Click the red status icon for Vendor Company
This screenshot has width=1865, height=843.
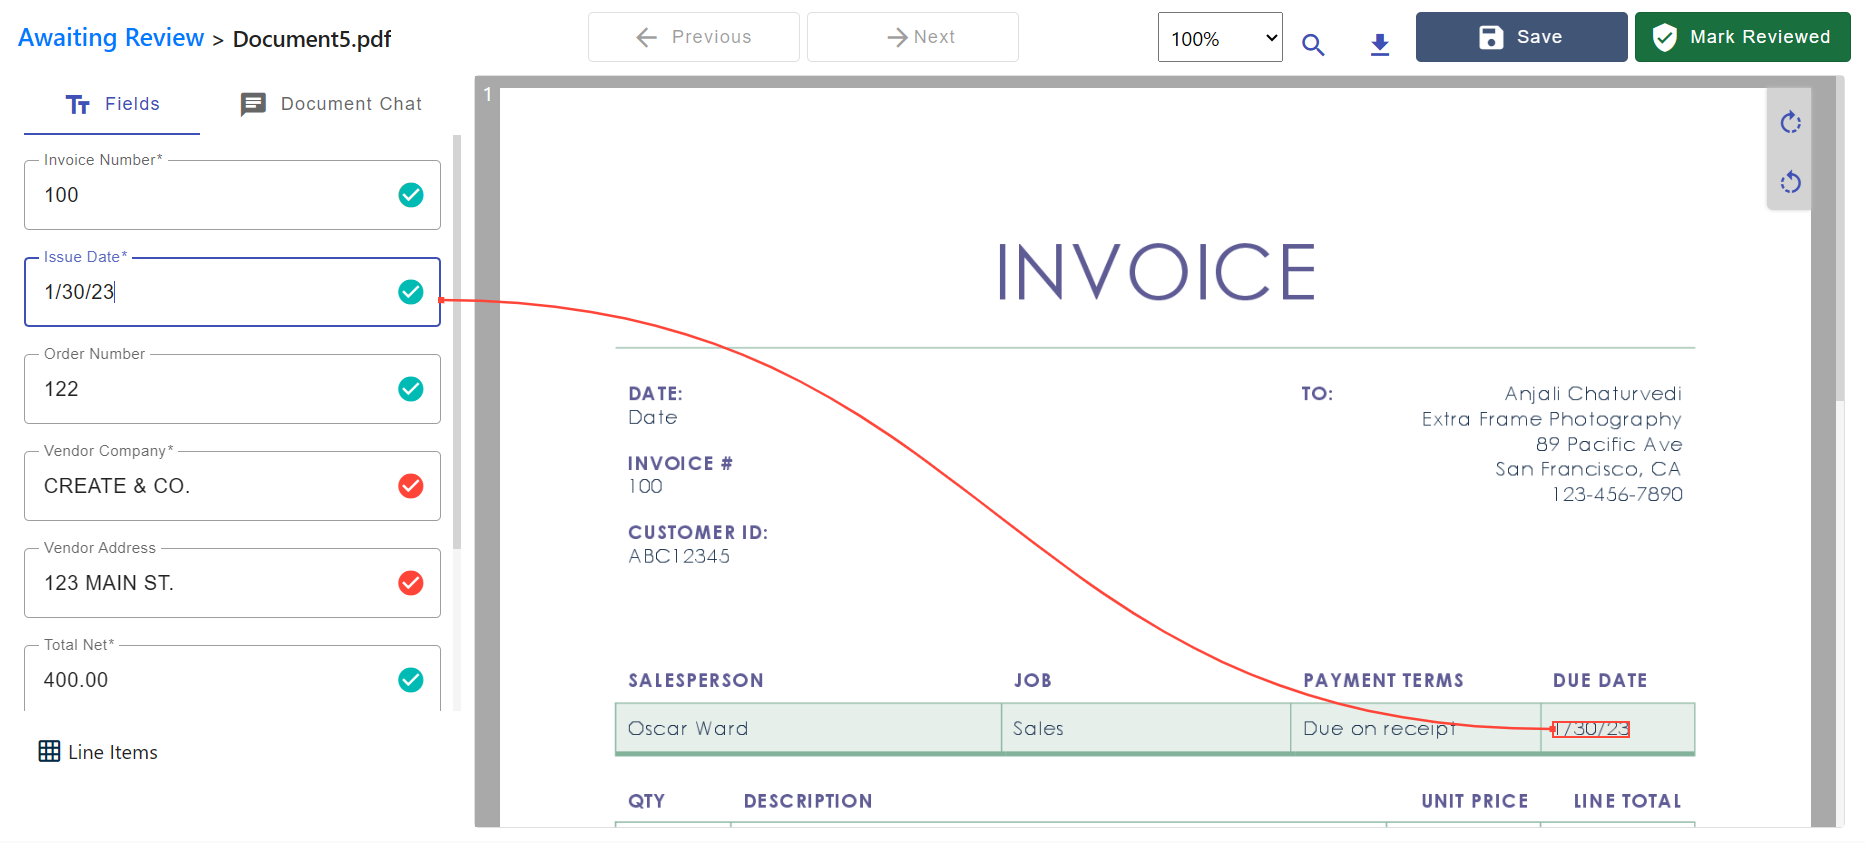pos(411,486)
